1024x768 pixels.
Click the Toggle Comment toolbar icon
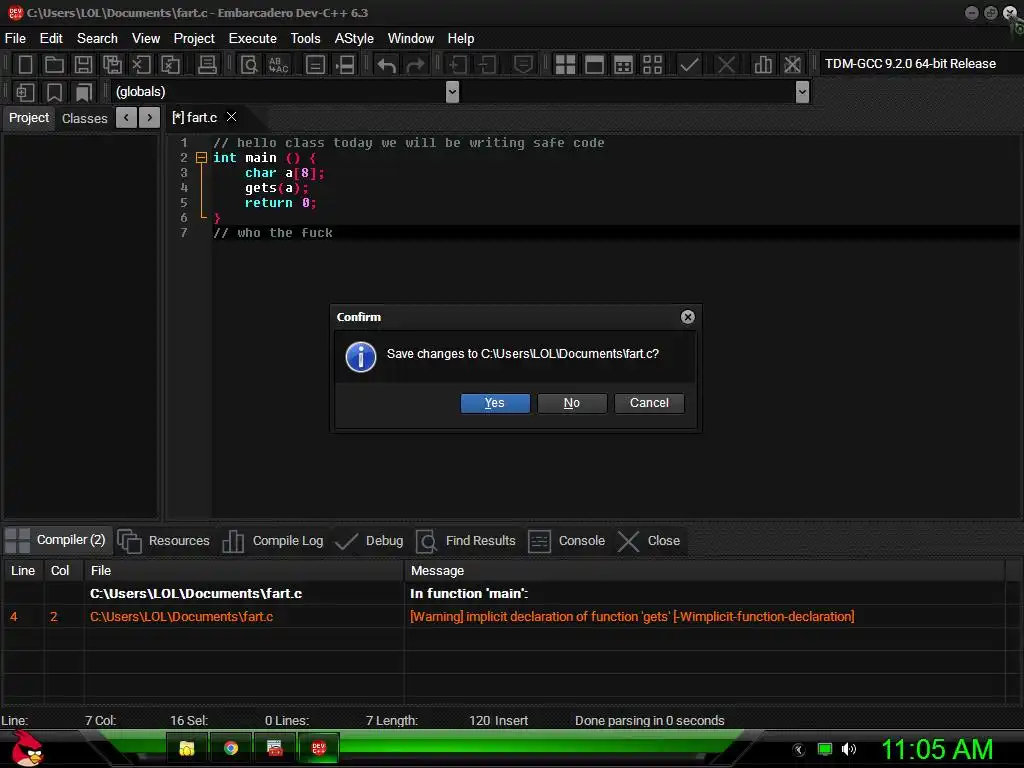point(523,65)
